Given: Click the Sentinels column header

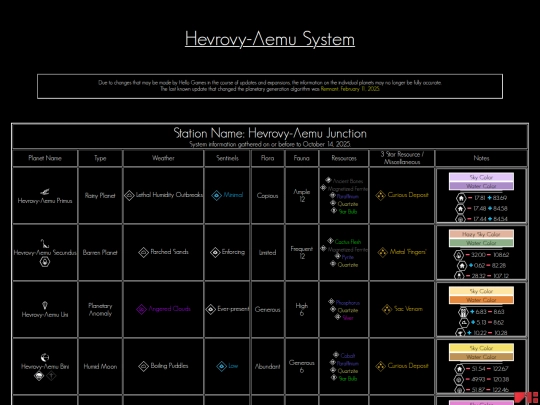Looking at the screenshot, I should [x=227, y=158].
